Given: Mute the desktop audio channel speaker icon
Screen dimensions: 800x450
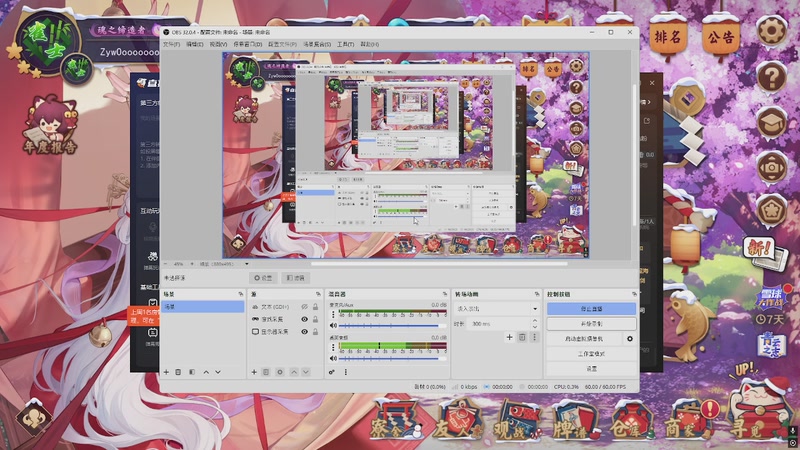Looking at the screenshot, I should point(333,358).
